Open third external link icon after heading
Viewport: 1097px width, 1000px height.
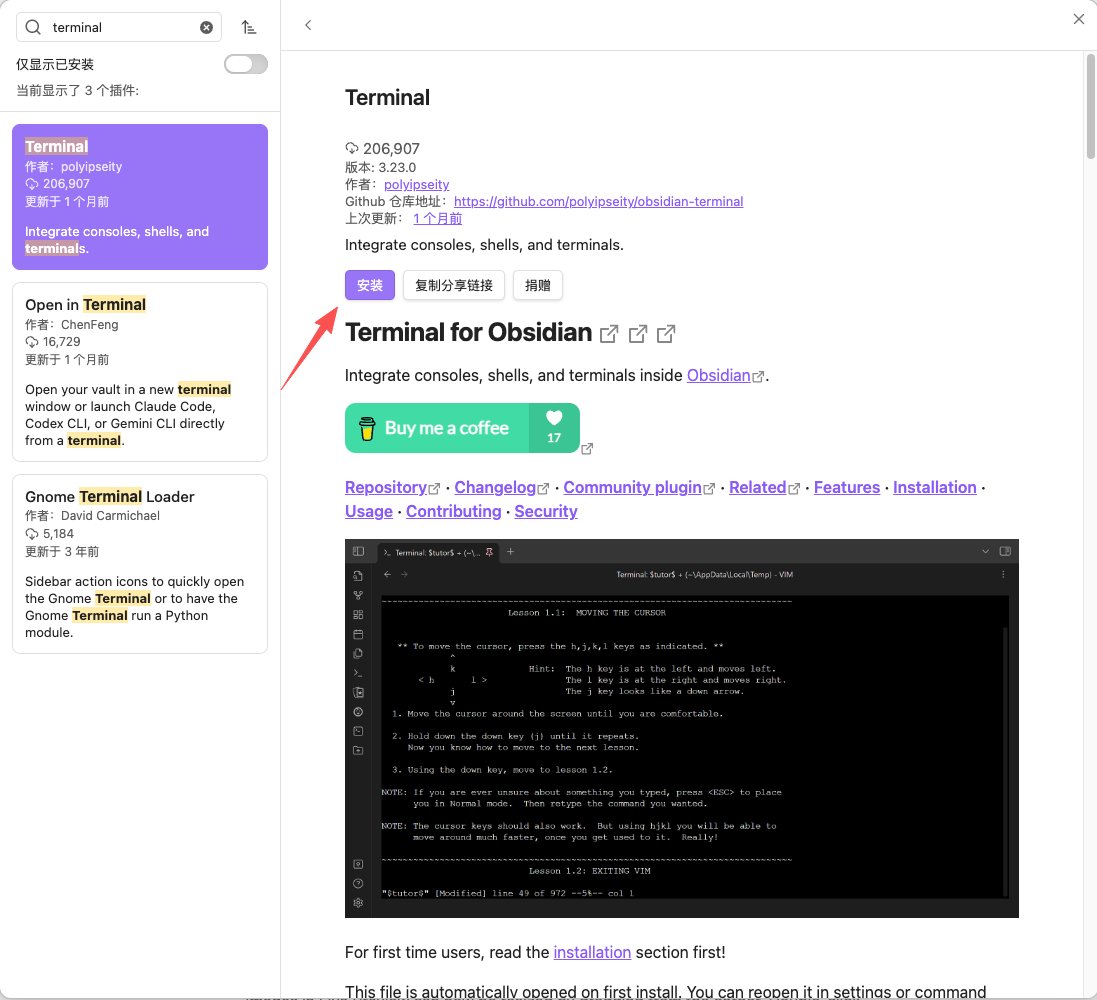pos(666,334)
